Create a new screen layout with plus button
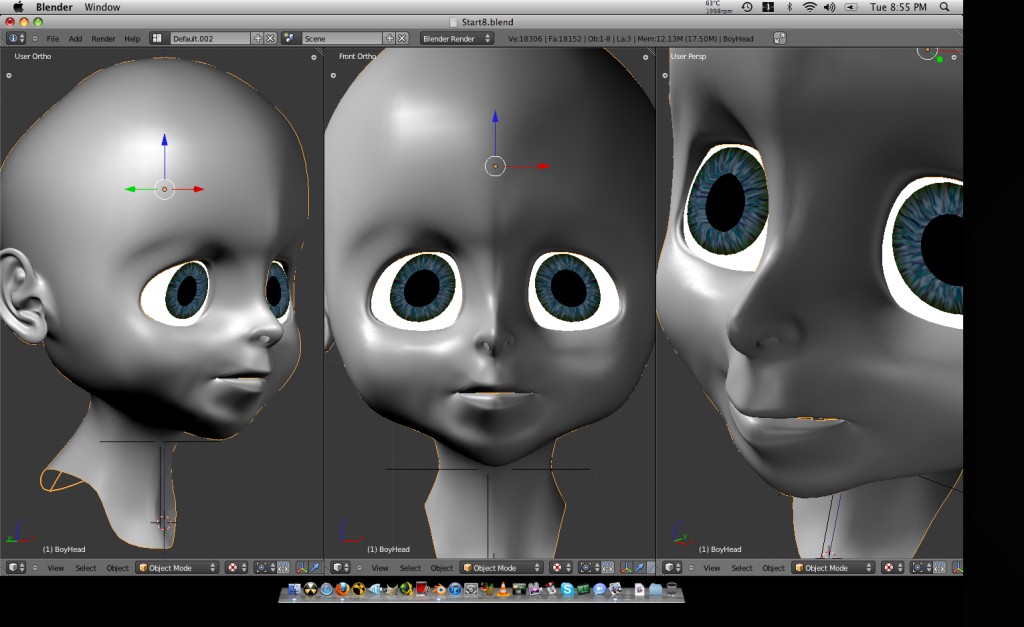The image size is (1024, 627). (257, 37)
